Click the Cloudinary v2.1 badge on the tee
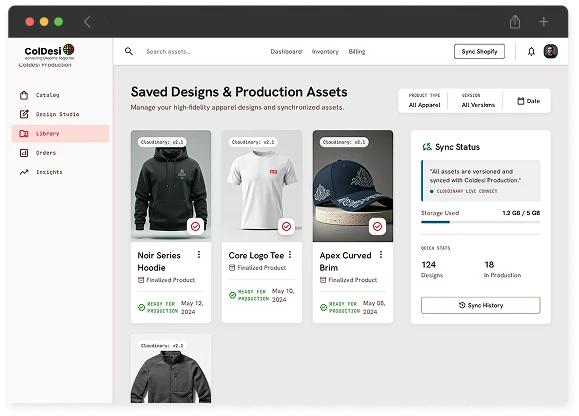 pyautogui.click(x=253, y=142)
